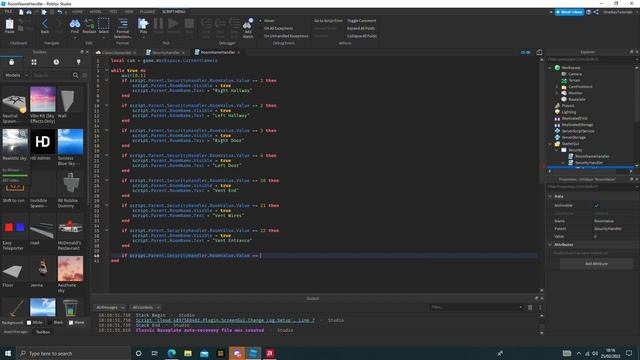Screen dimensions: 640x360
Task: Open the Models category dropdown in Toolbox
Action: pos(16,75)
